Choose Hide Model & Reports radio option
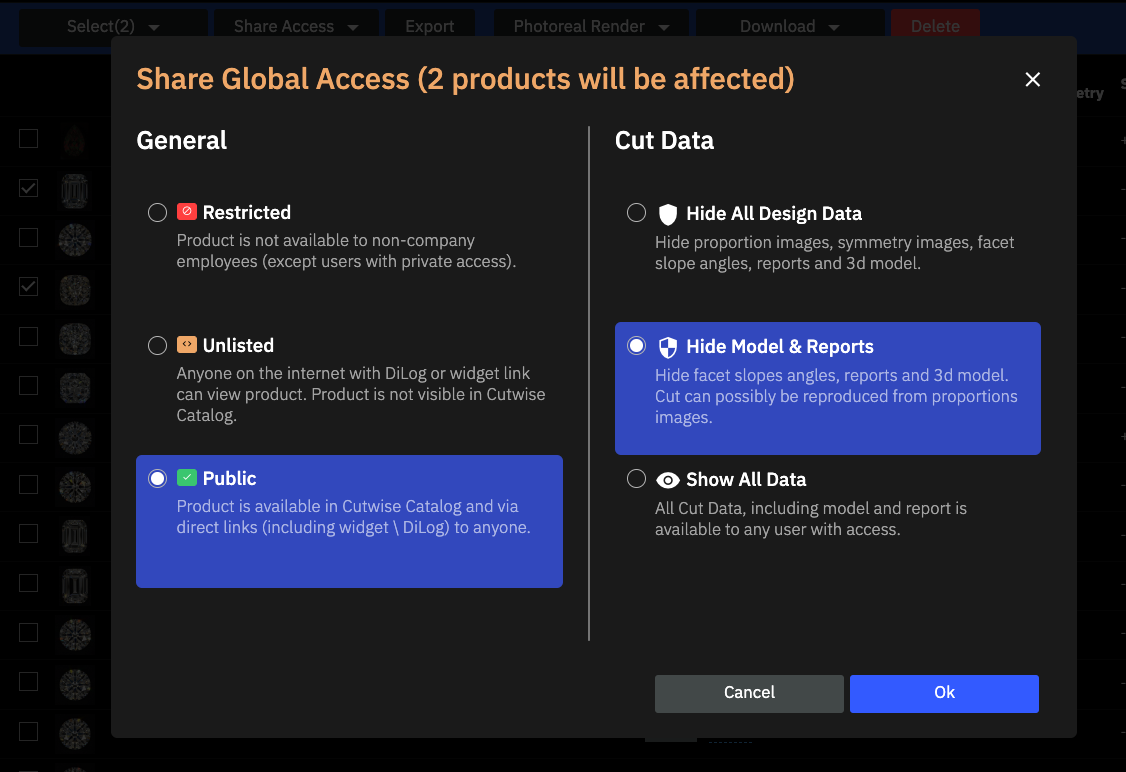This screenshot has width=1126, height=772. (x=636, y=345)
